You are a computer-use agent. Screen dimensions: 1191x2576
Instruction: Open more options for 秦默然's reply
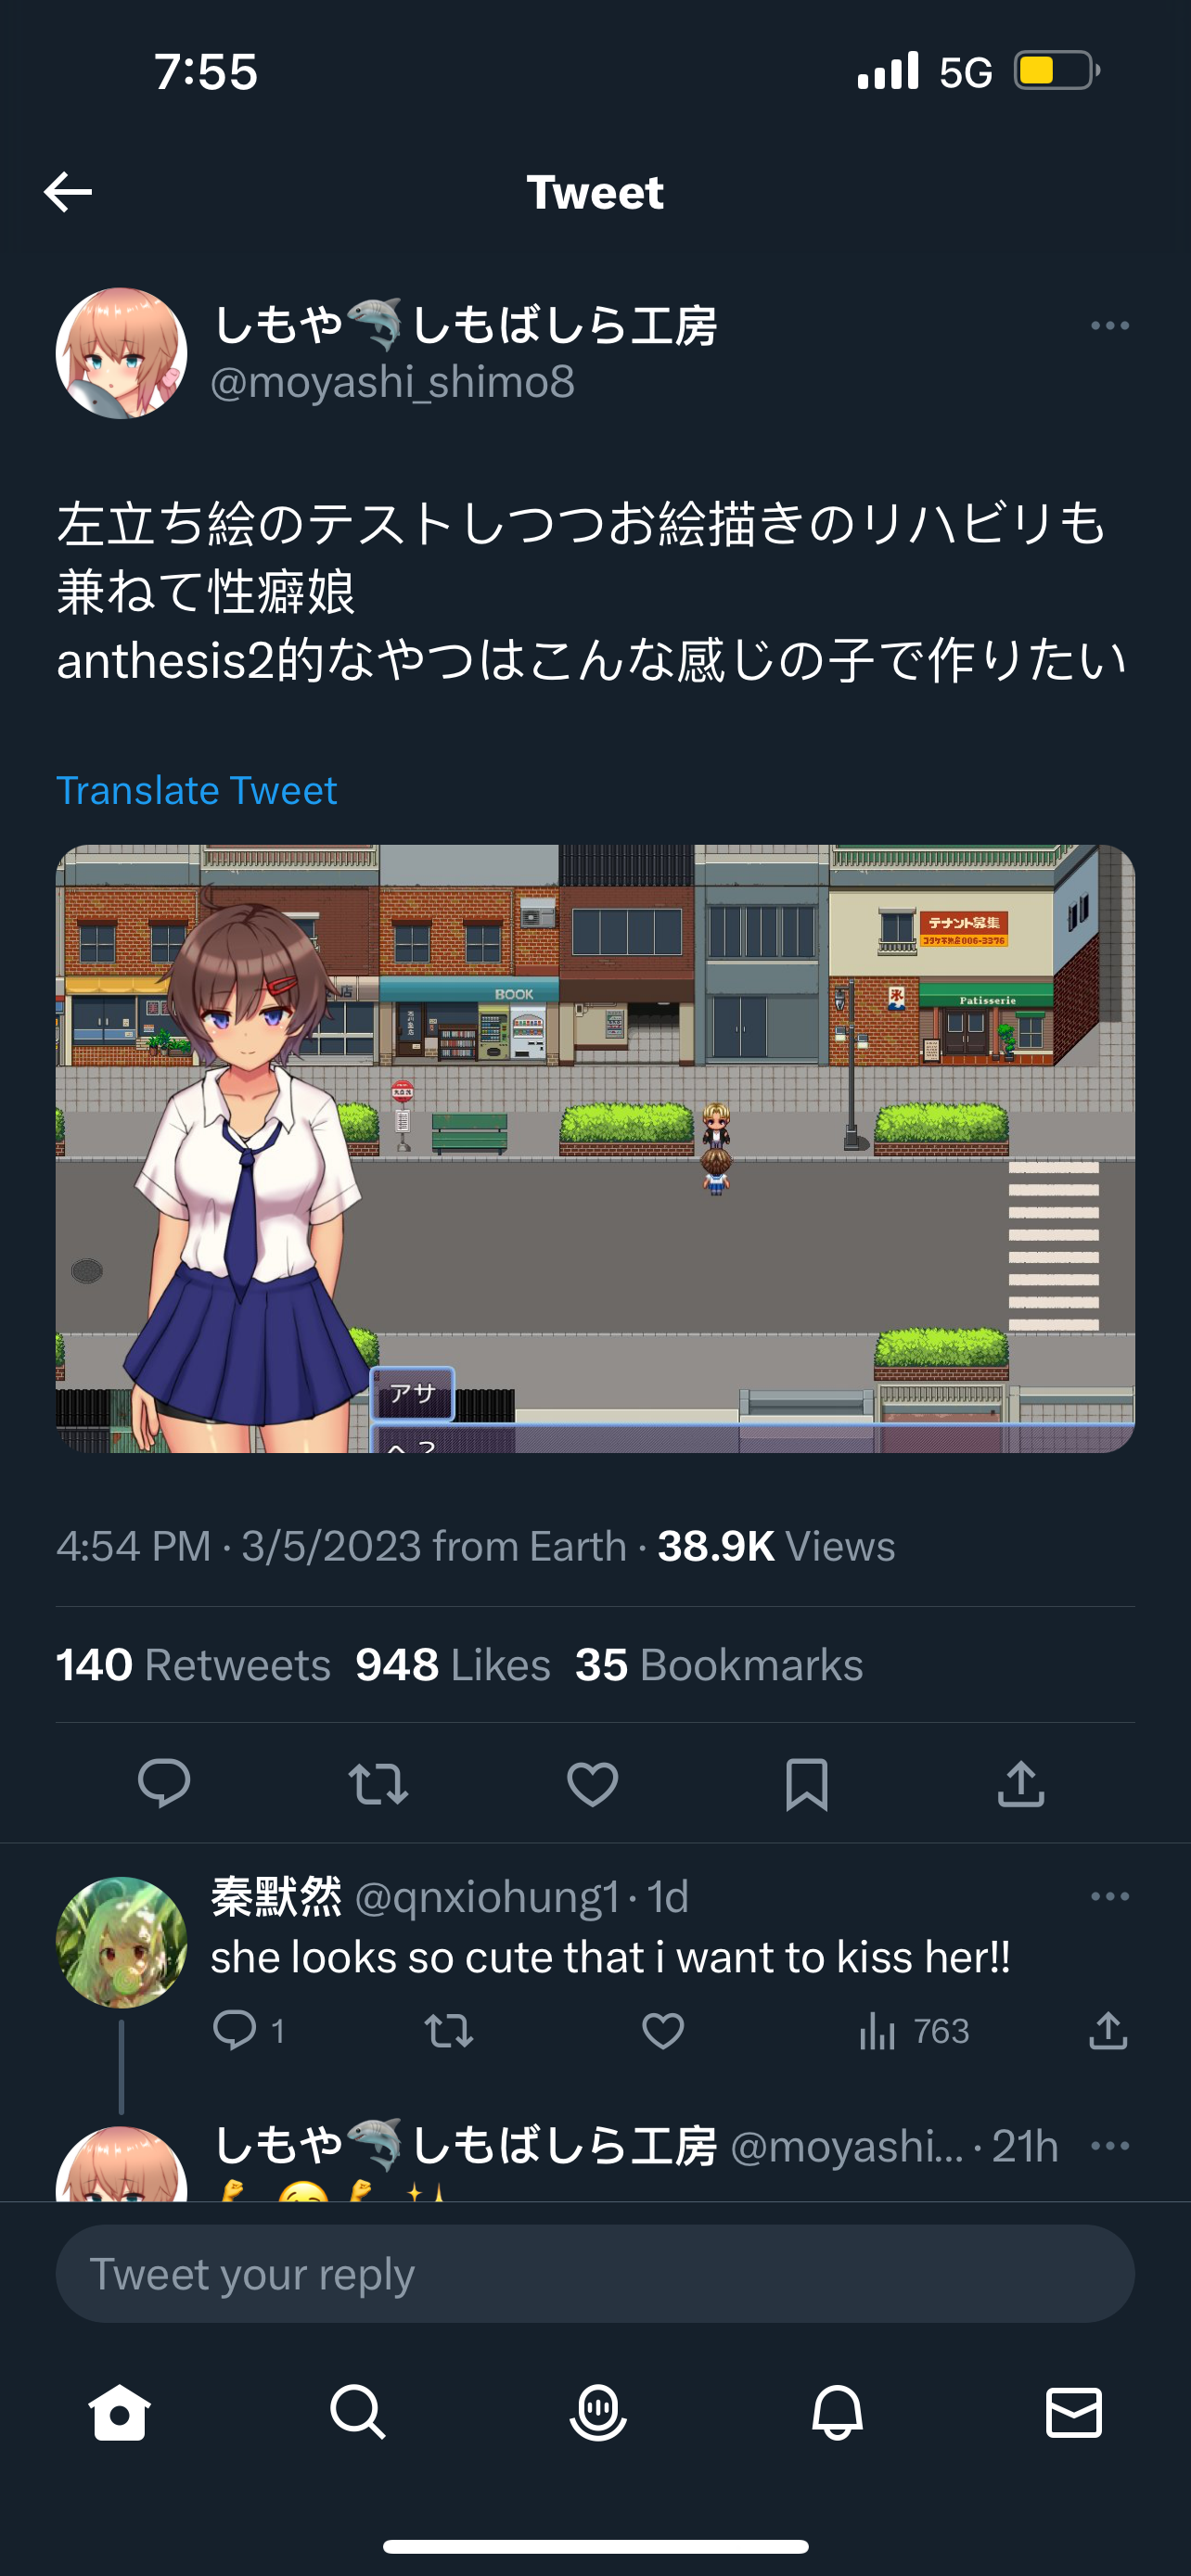point(1110,1897)
